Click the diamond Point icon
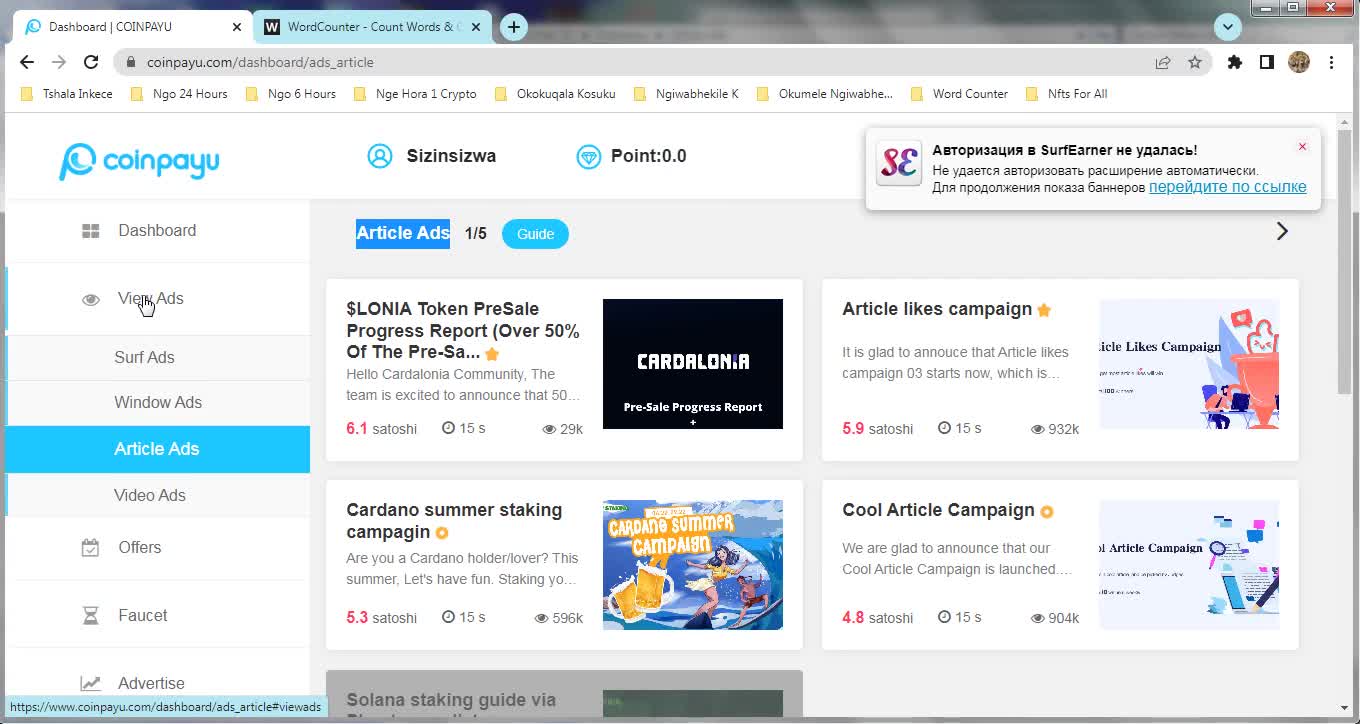The width and height of the screenshot is (1360, 724). [x=589, y=157]
